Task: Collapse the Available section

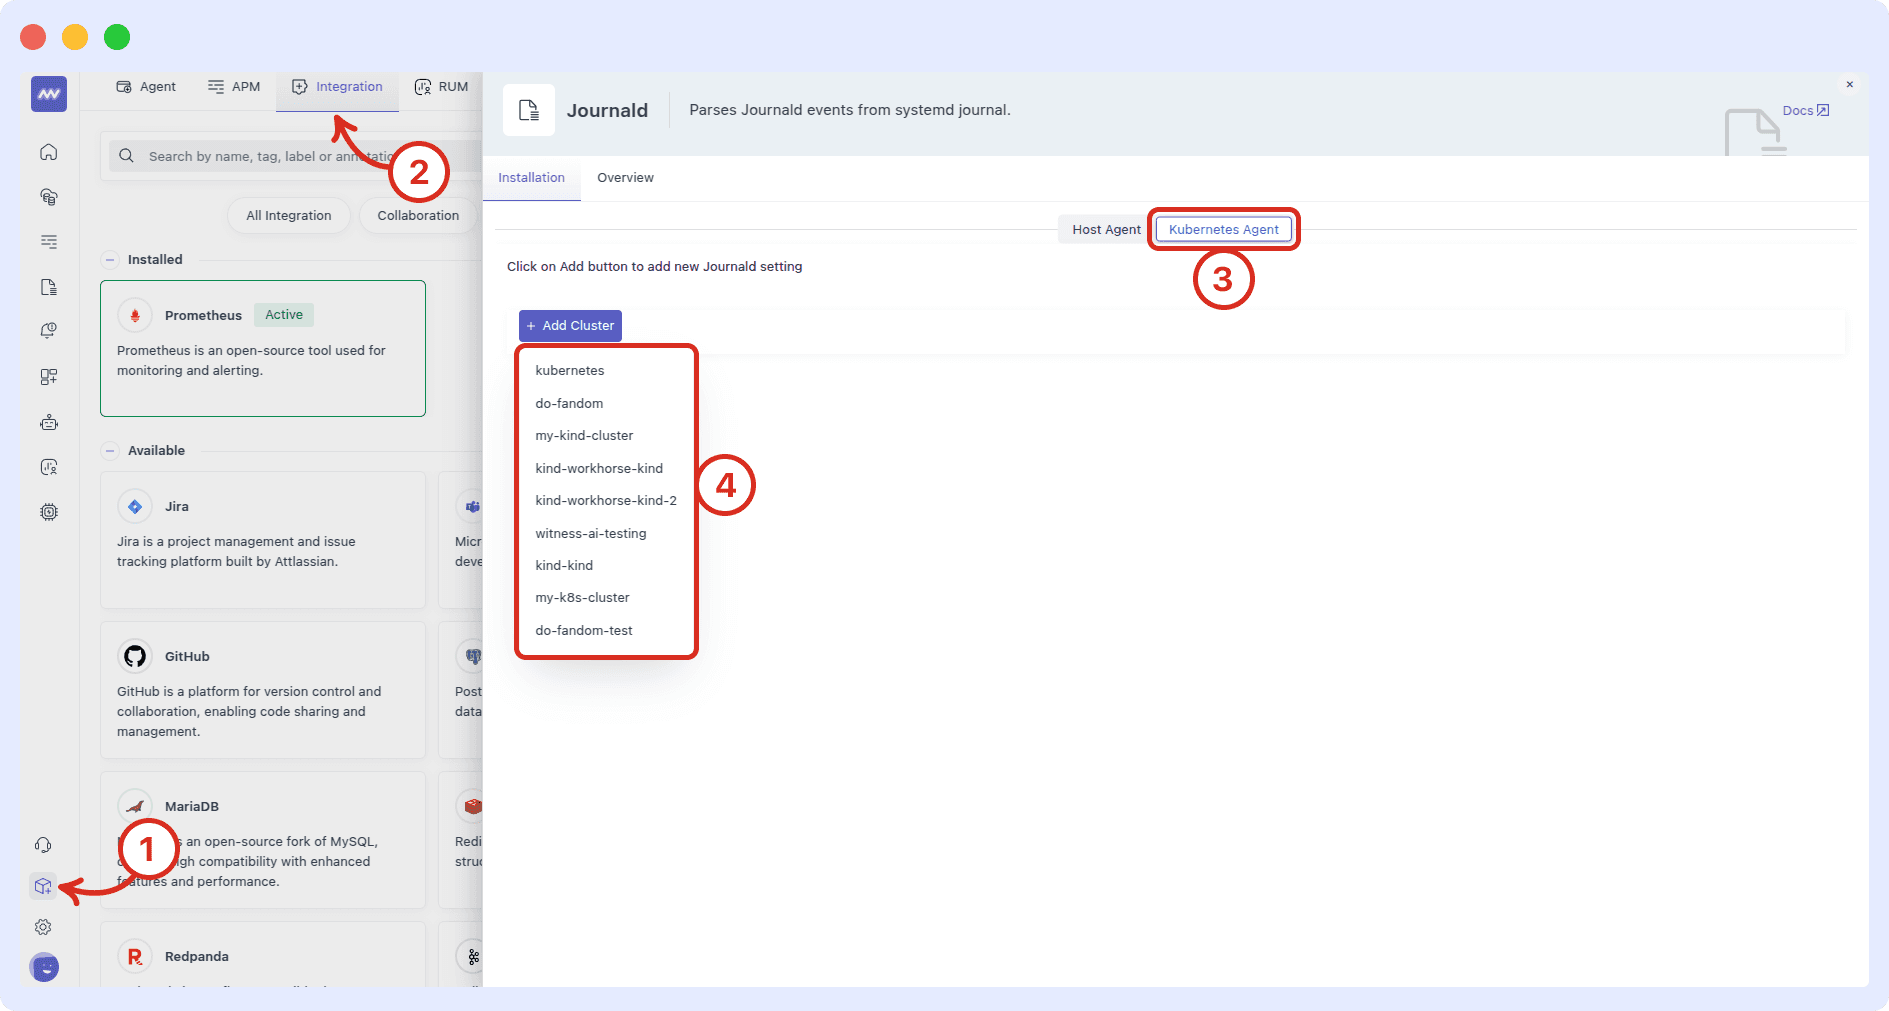Action: (109, 450)
